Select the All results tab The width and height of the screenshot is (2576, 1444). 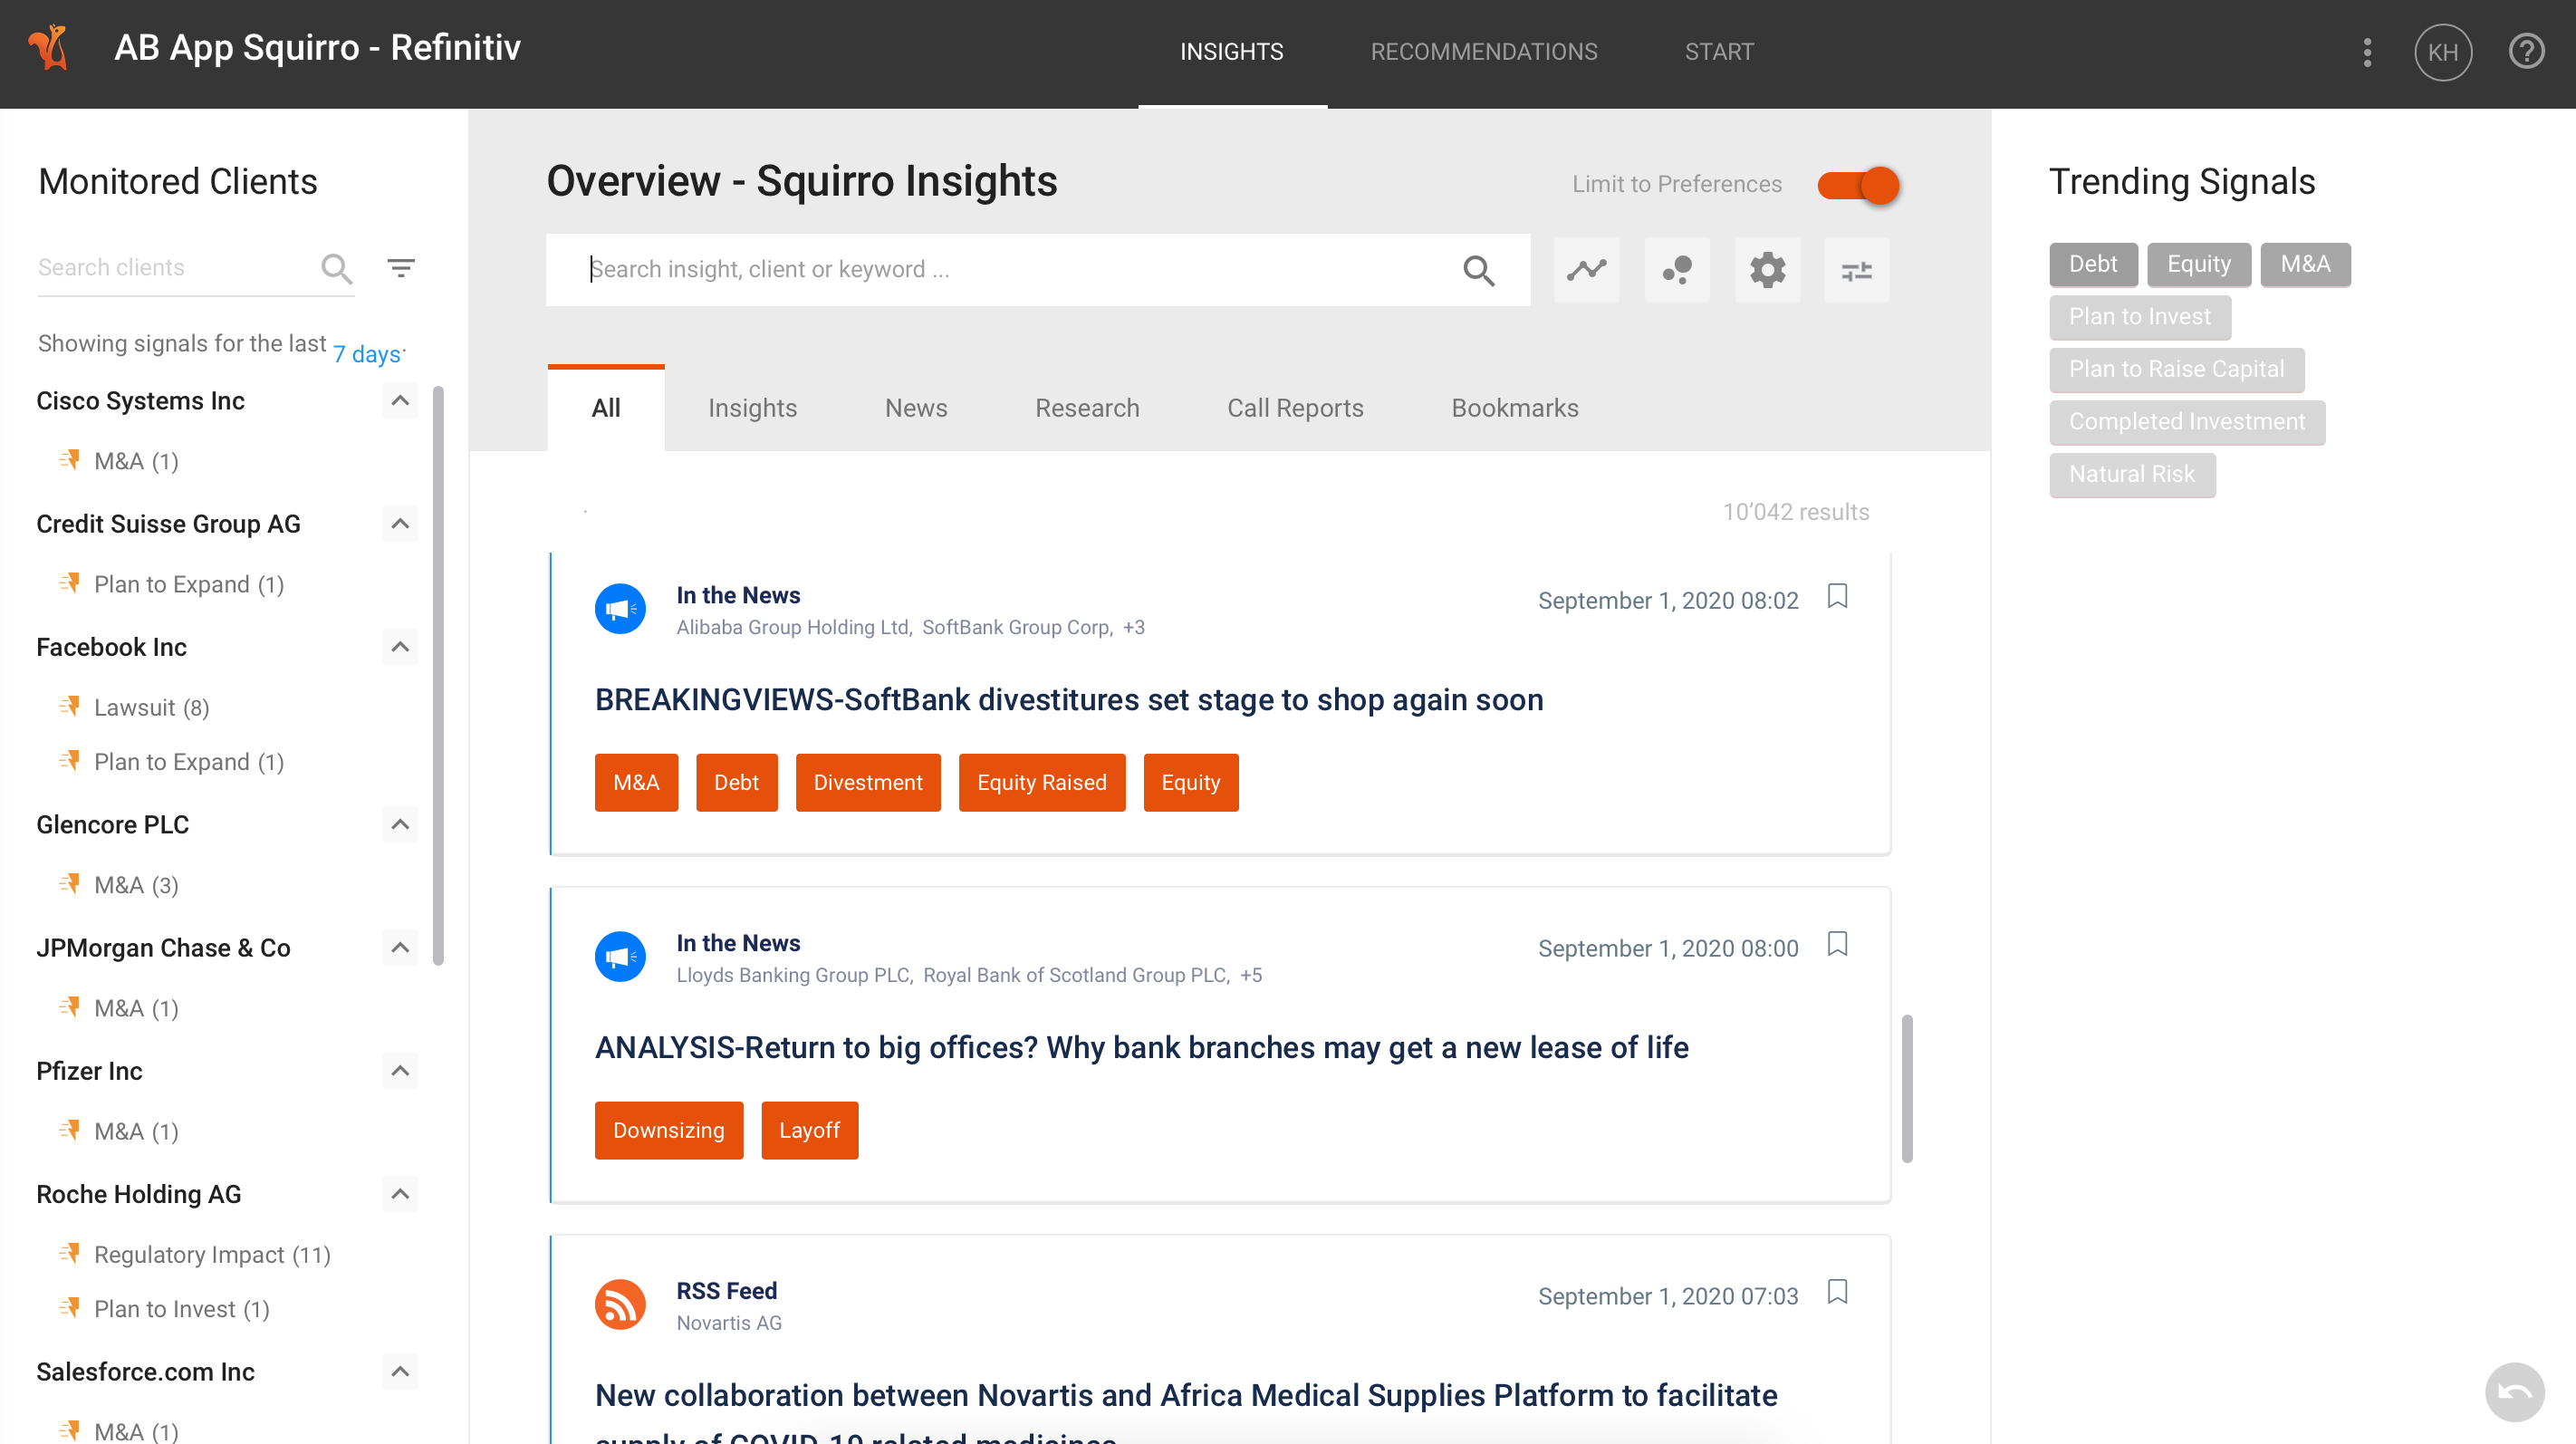[606, 408]
